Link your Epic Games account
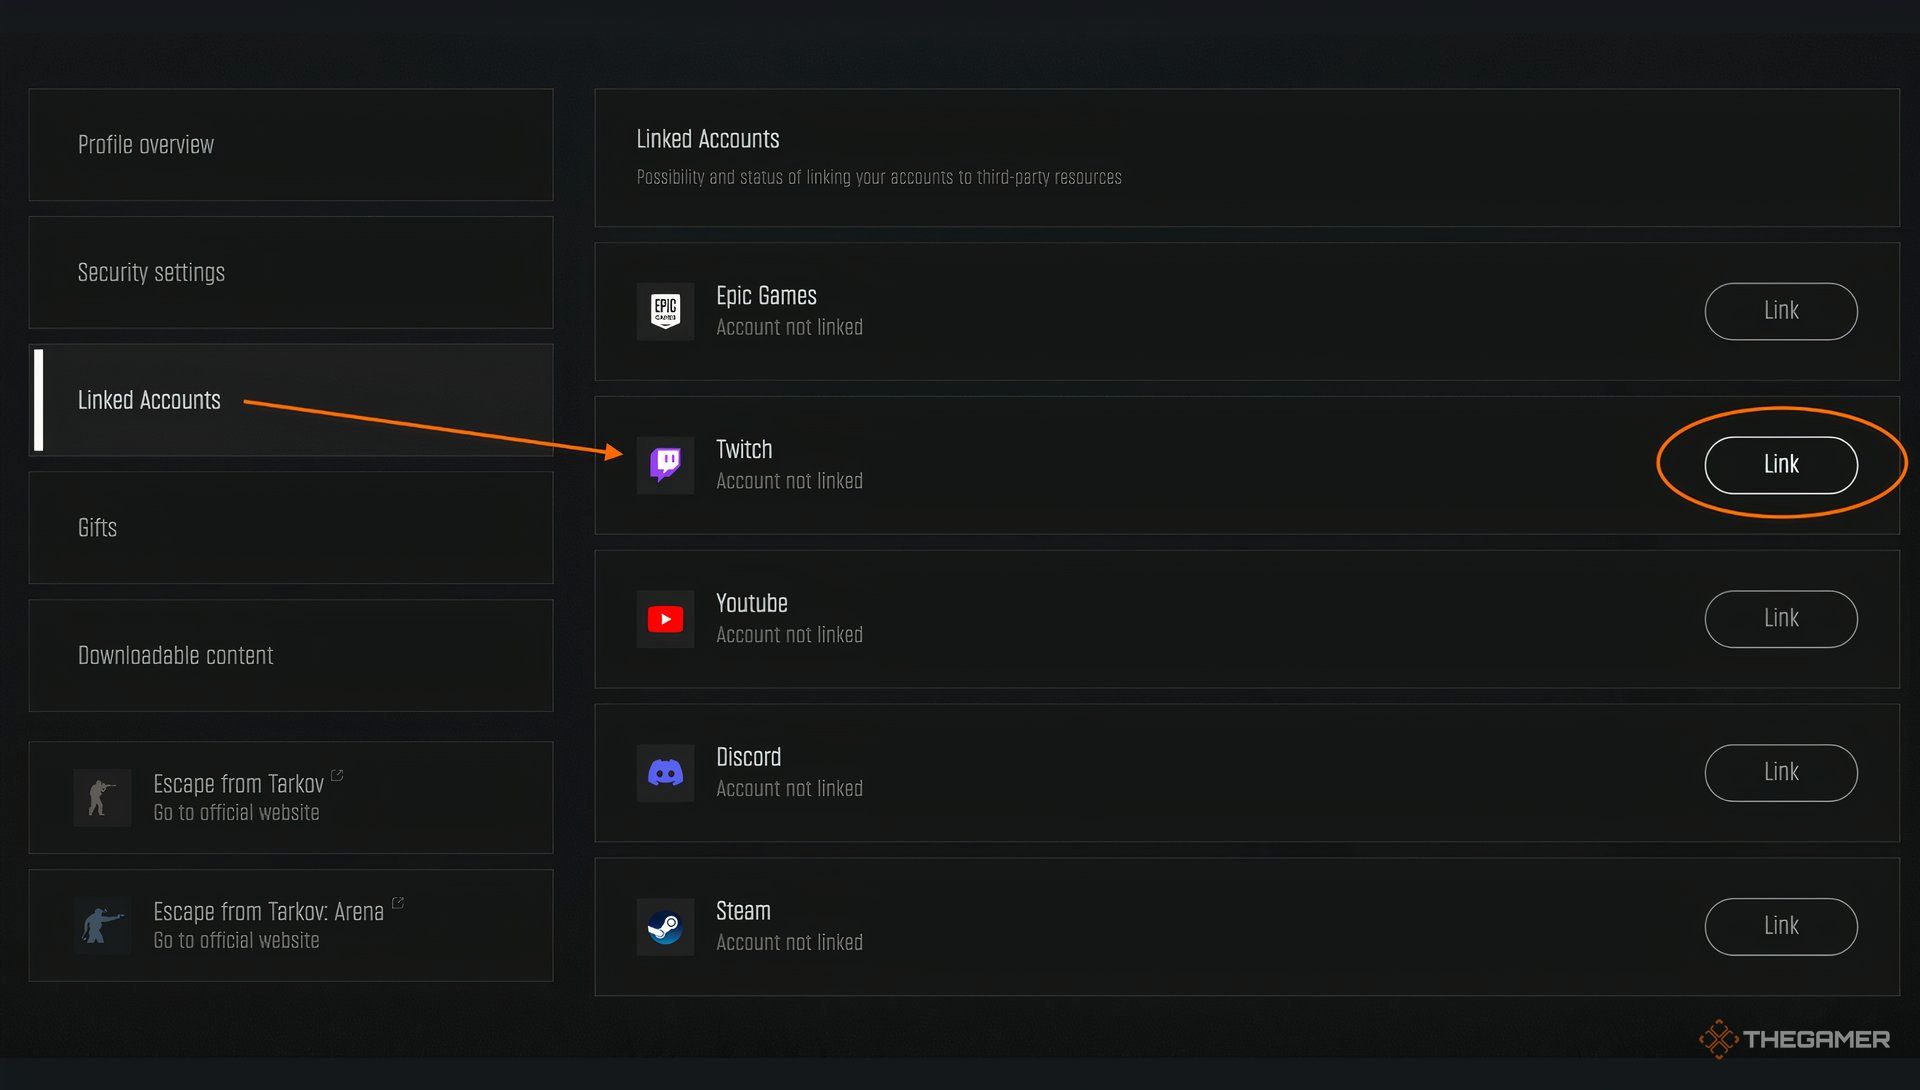 click(1780, 311)
